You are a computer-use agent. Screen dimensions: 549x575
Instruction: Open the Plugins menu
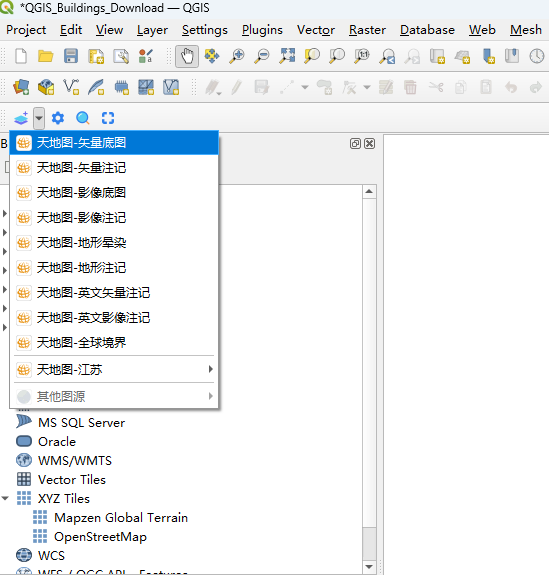(x=262, y=30)
